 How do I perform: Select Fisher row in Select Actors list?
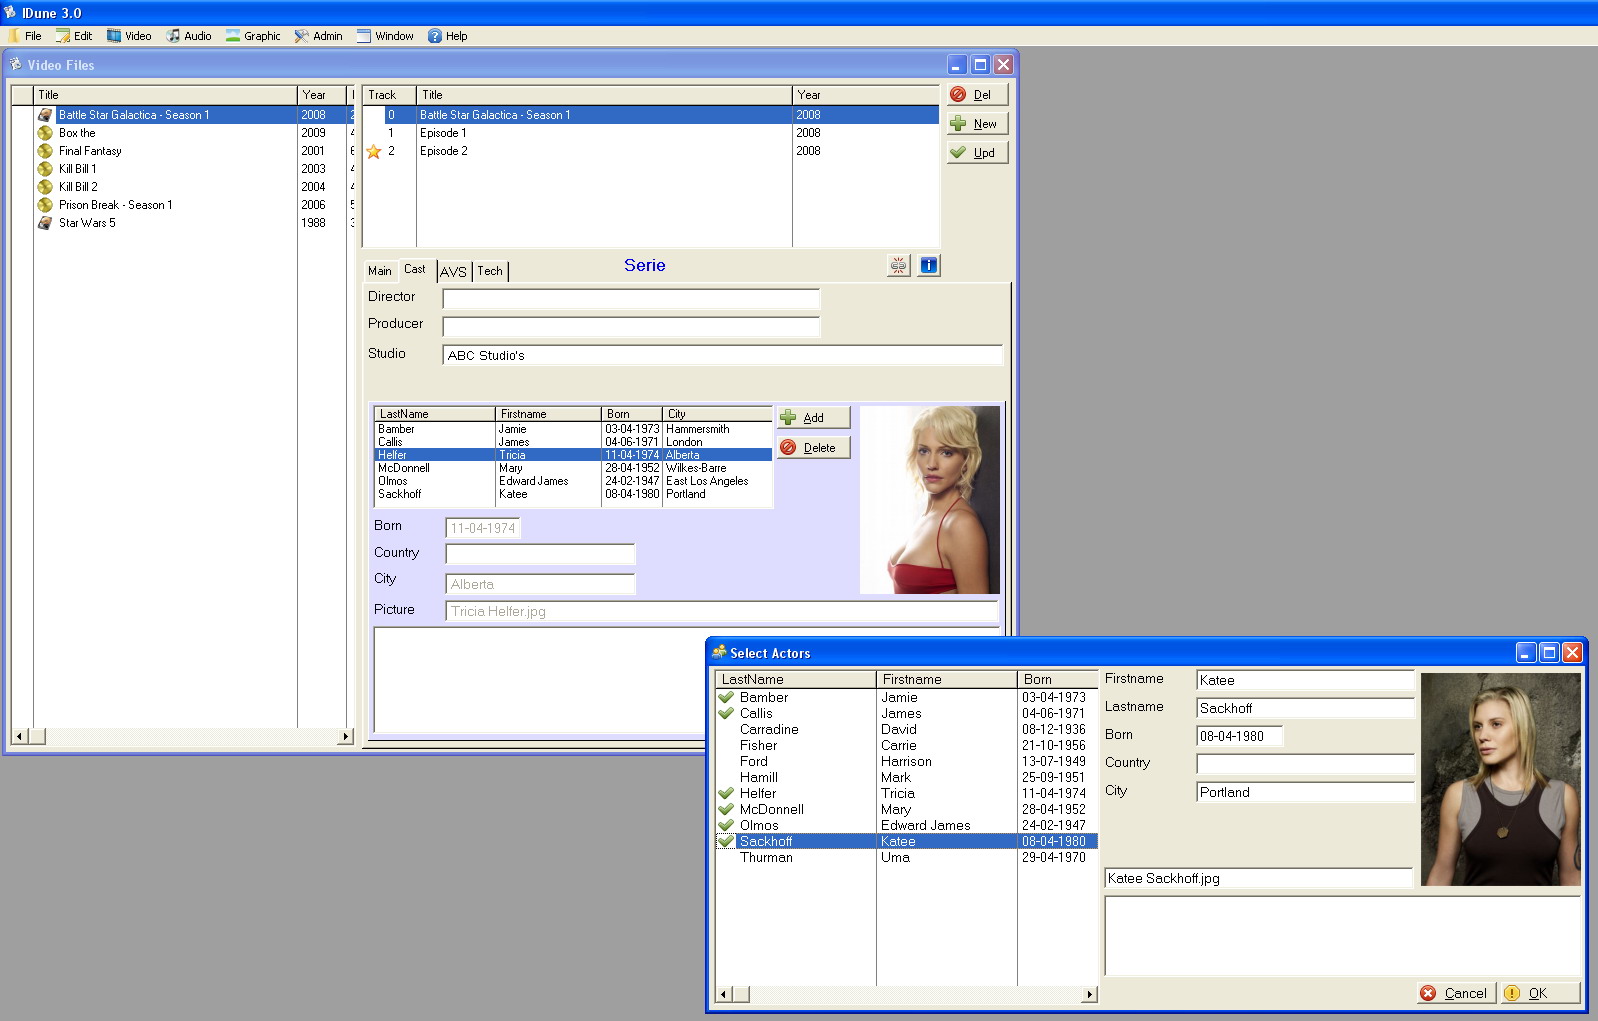coord(907,746)
